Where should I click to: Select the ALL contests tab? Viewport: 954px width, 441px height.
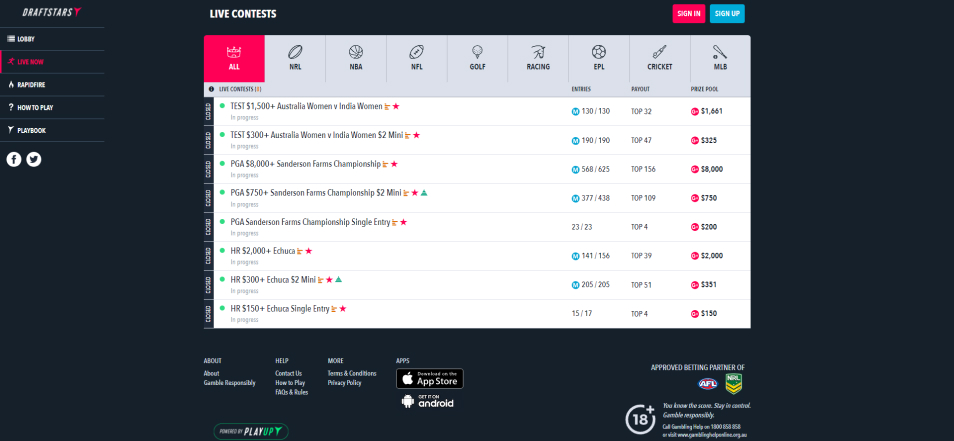click(x=234, y=58)
